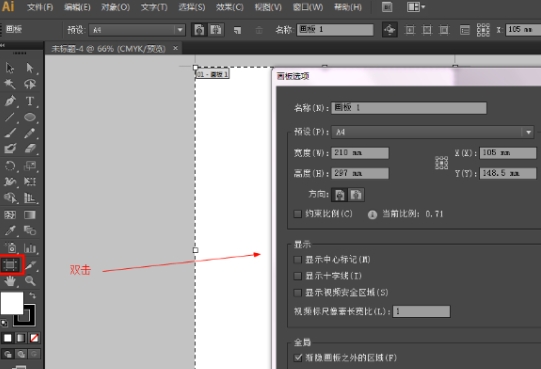Pick the Hand tool
The width and height of the screenshot is (541, 369).
tap(10, 281)
